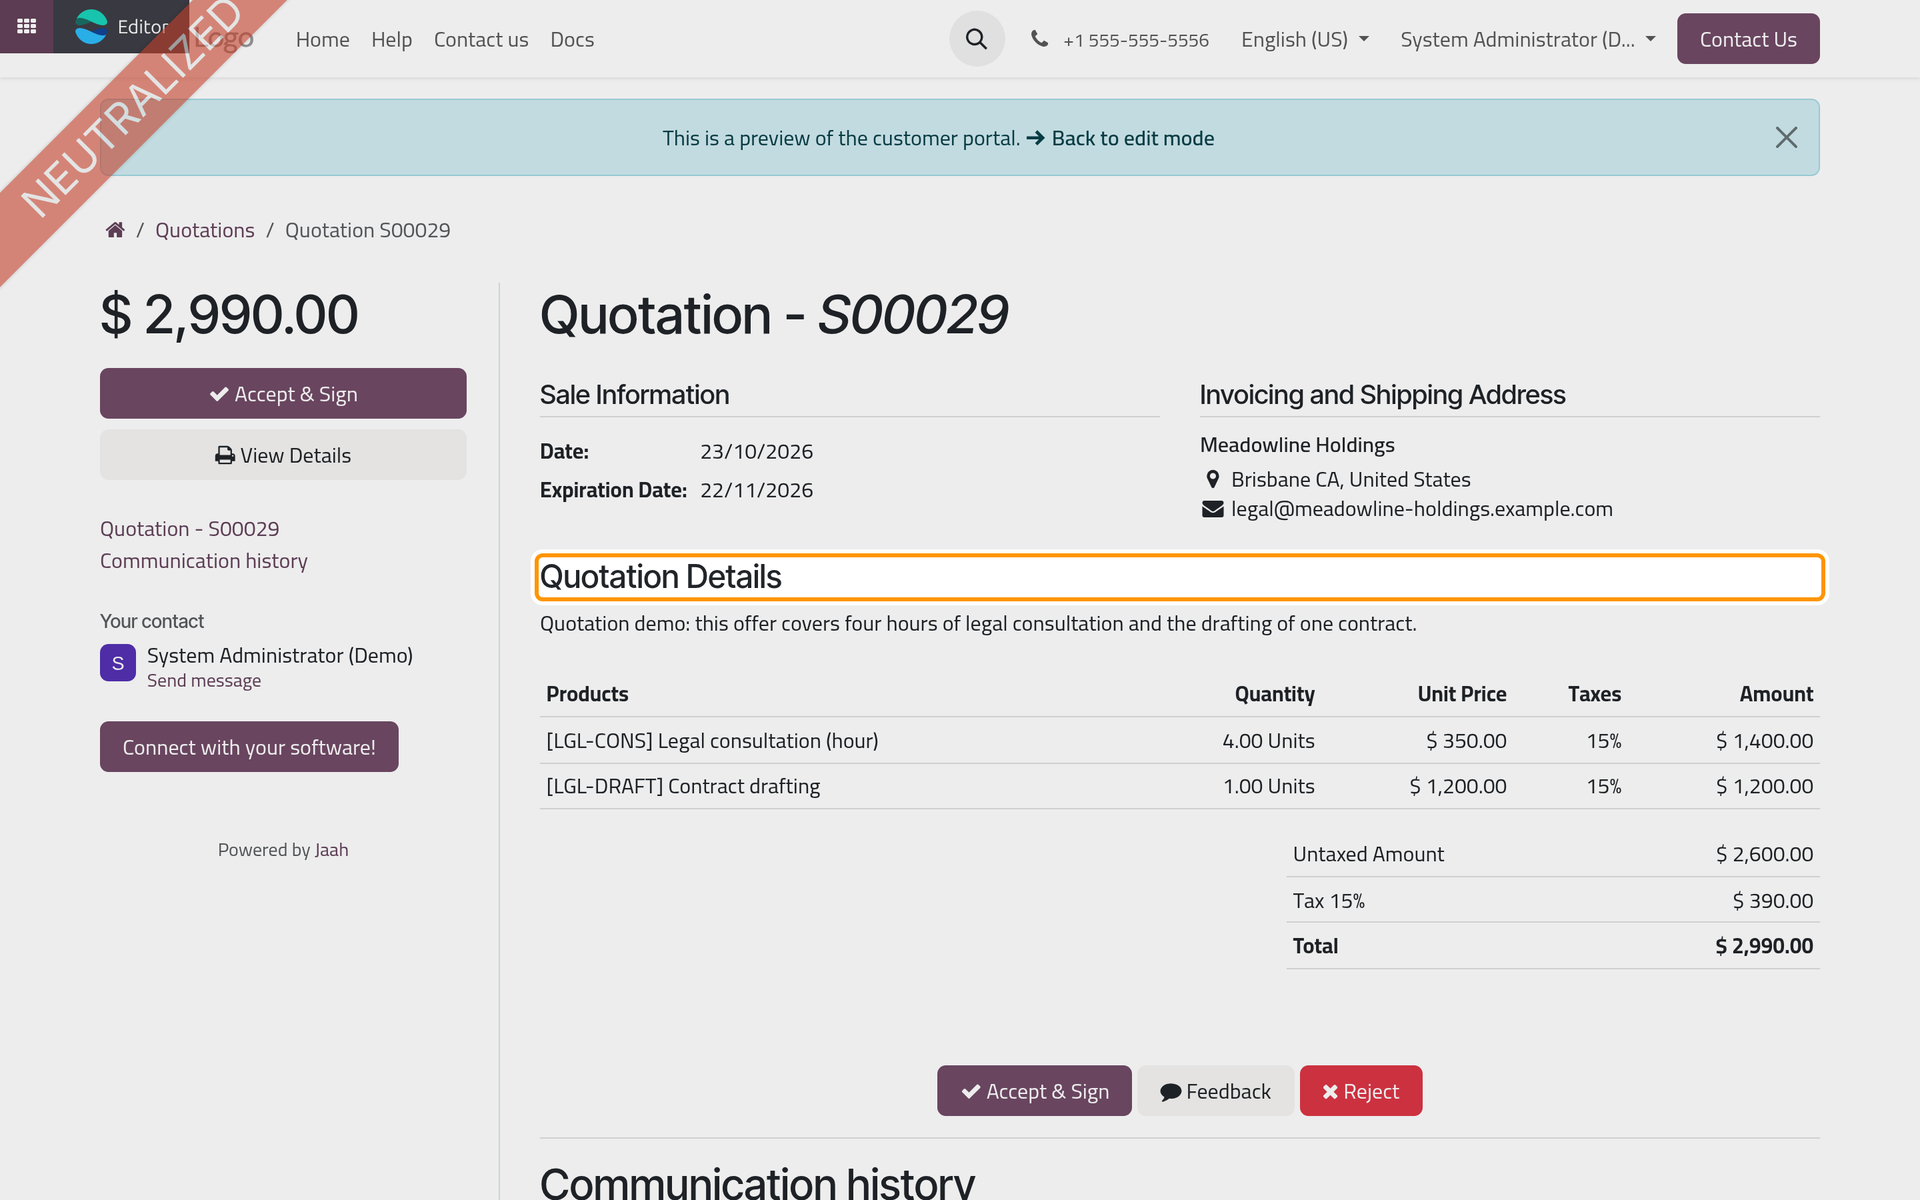
Task: Click the home breadcrumb icon
Action: pos(115,230)
